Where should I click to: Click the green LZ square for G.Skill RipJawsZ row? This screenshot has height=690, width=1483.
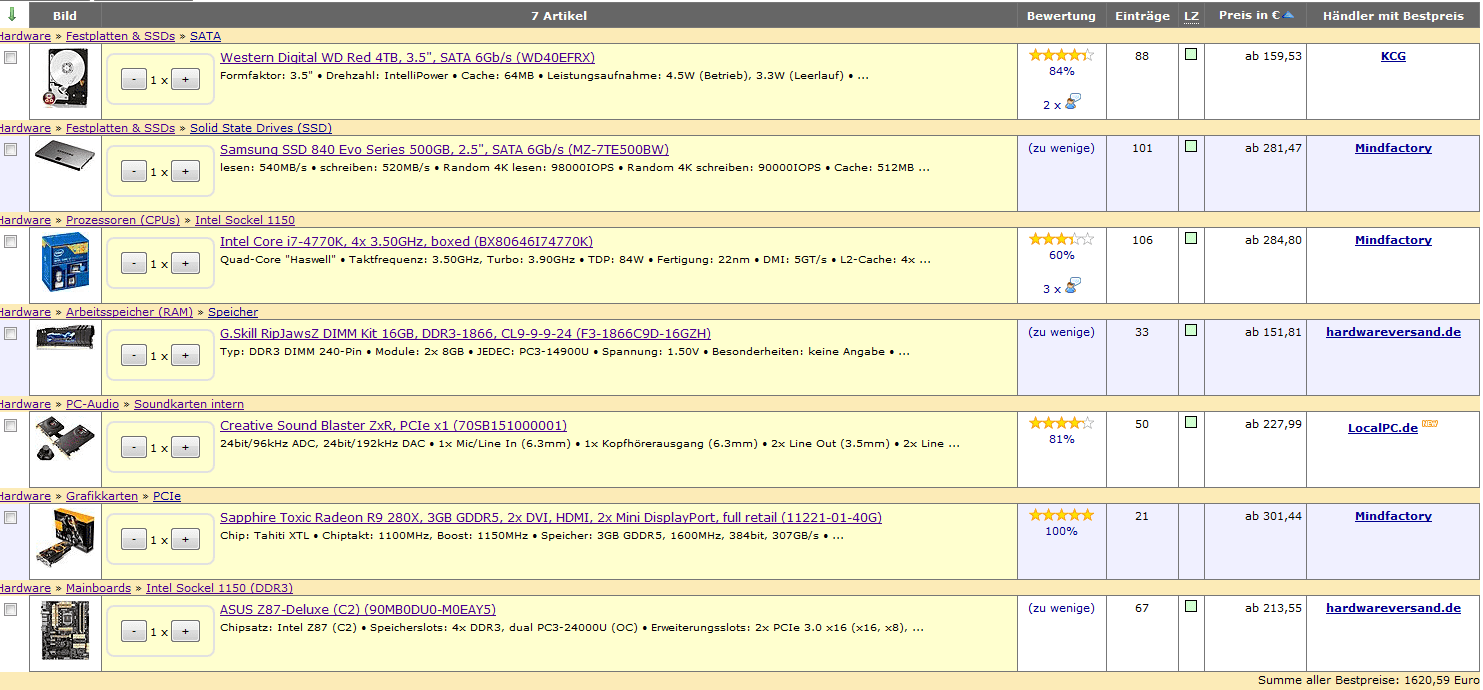[1191, 331]
